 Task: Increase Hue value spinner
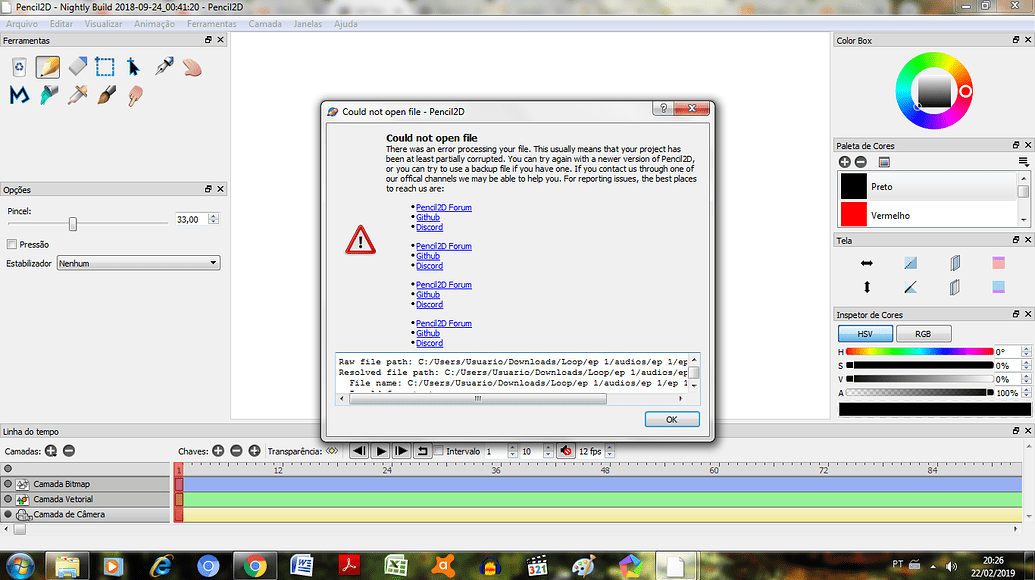coord(1026,349)
